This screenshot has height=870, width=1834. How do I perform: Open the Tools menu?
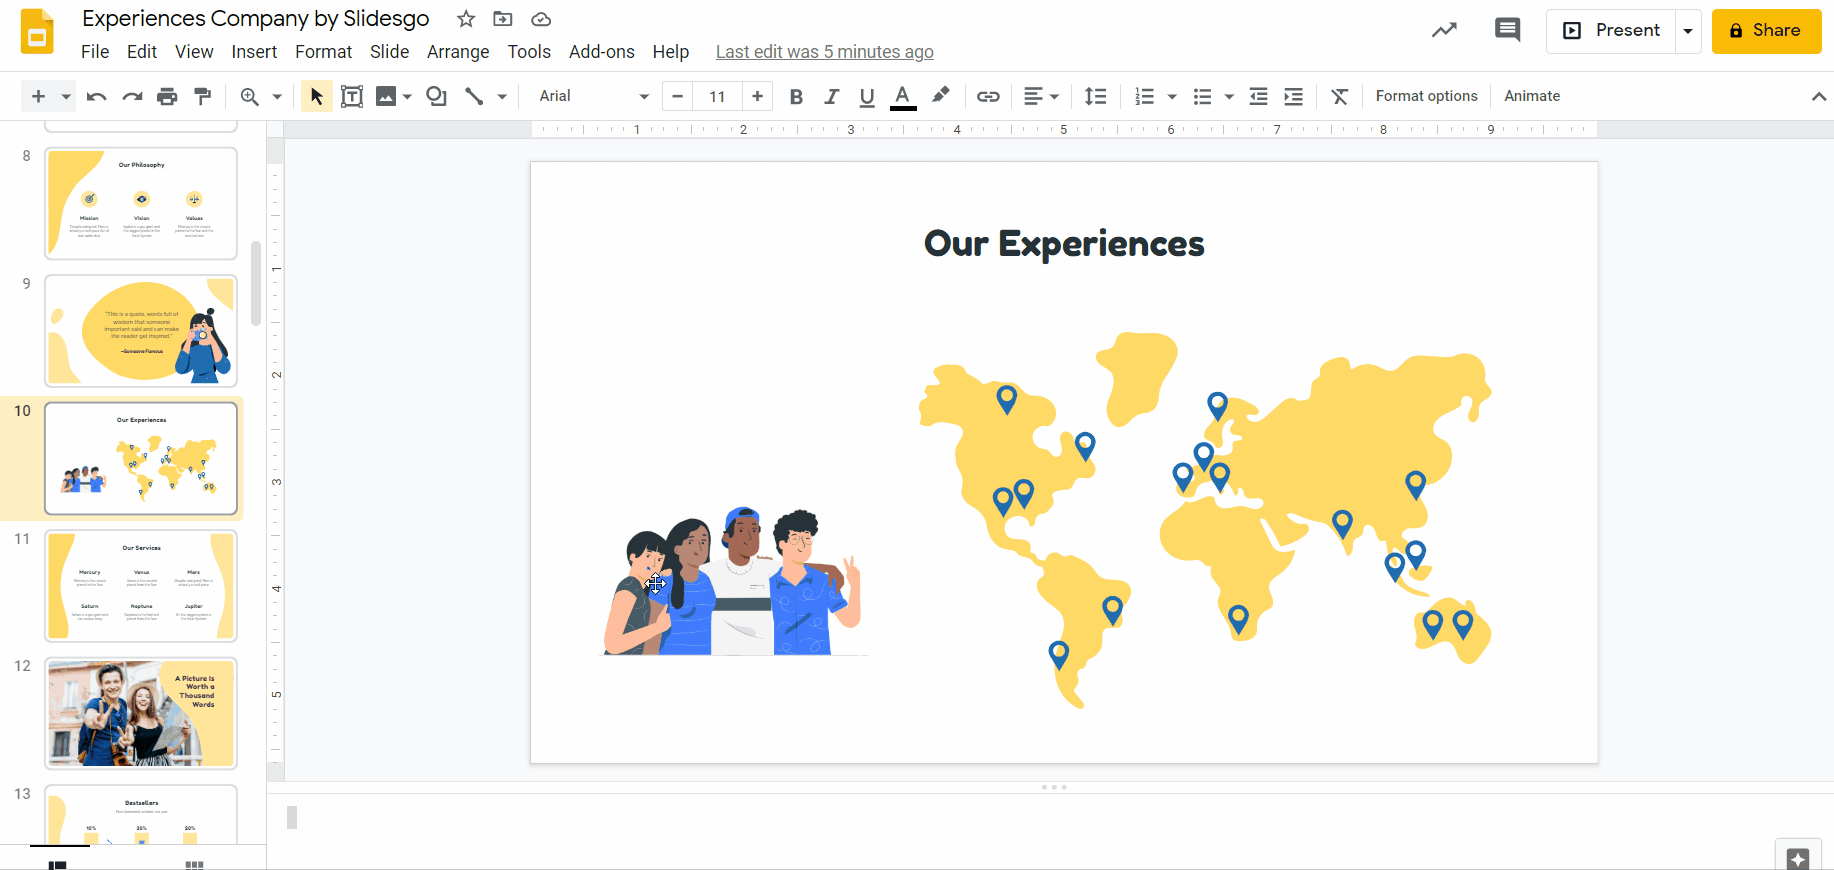(529, 52)
